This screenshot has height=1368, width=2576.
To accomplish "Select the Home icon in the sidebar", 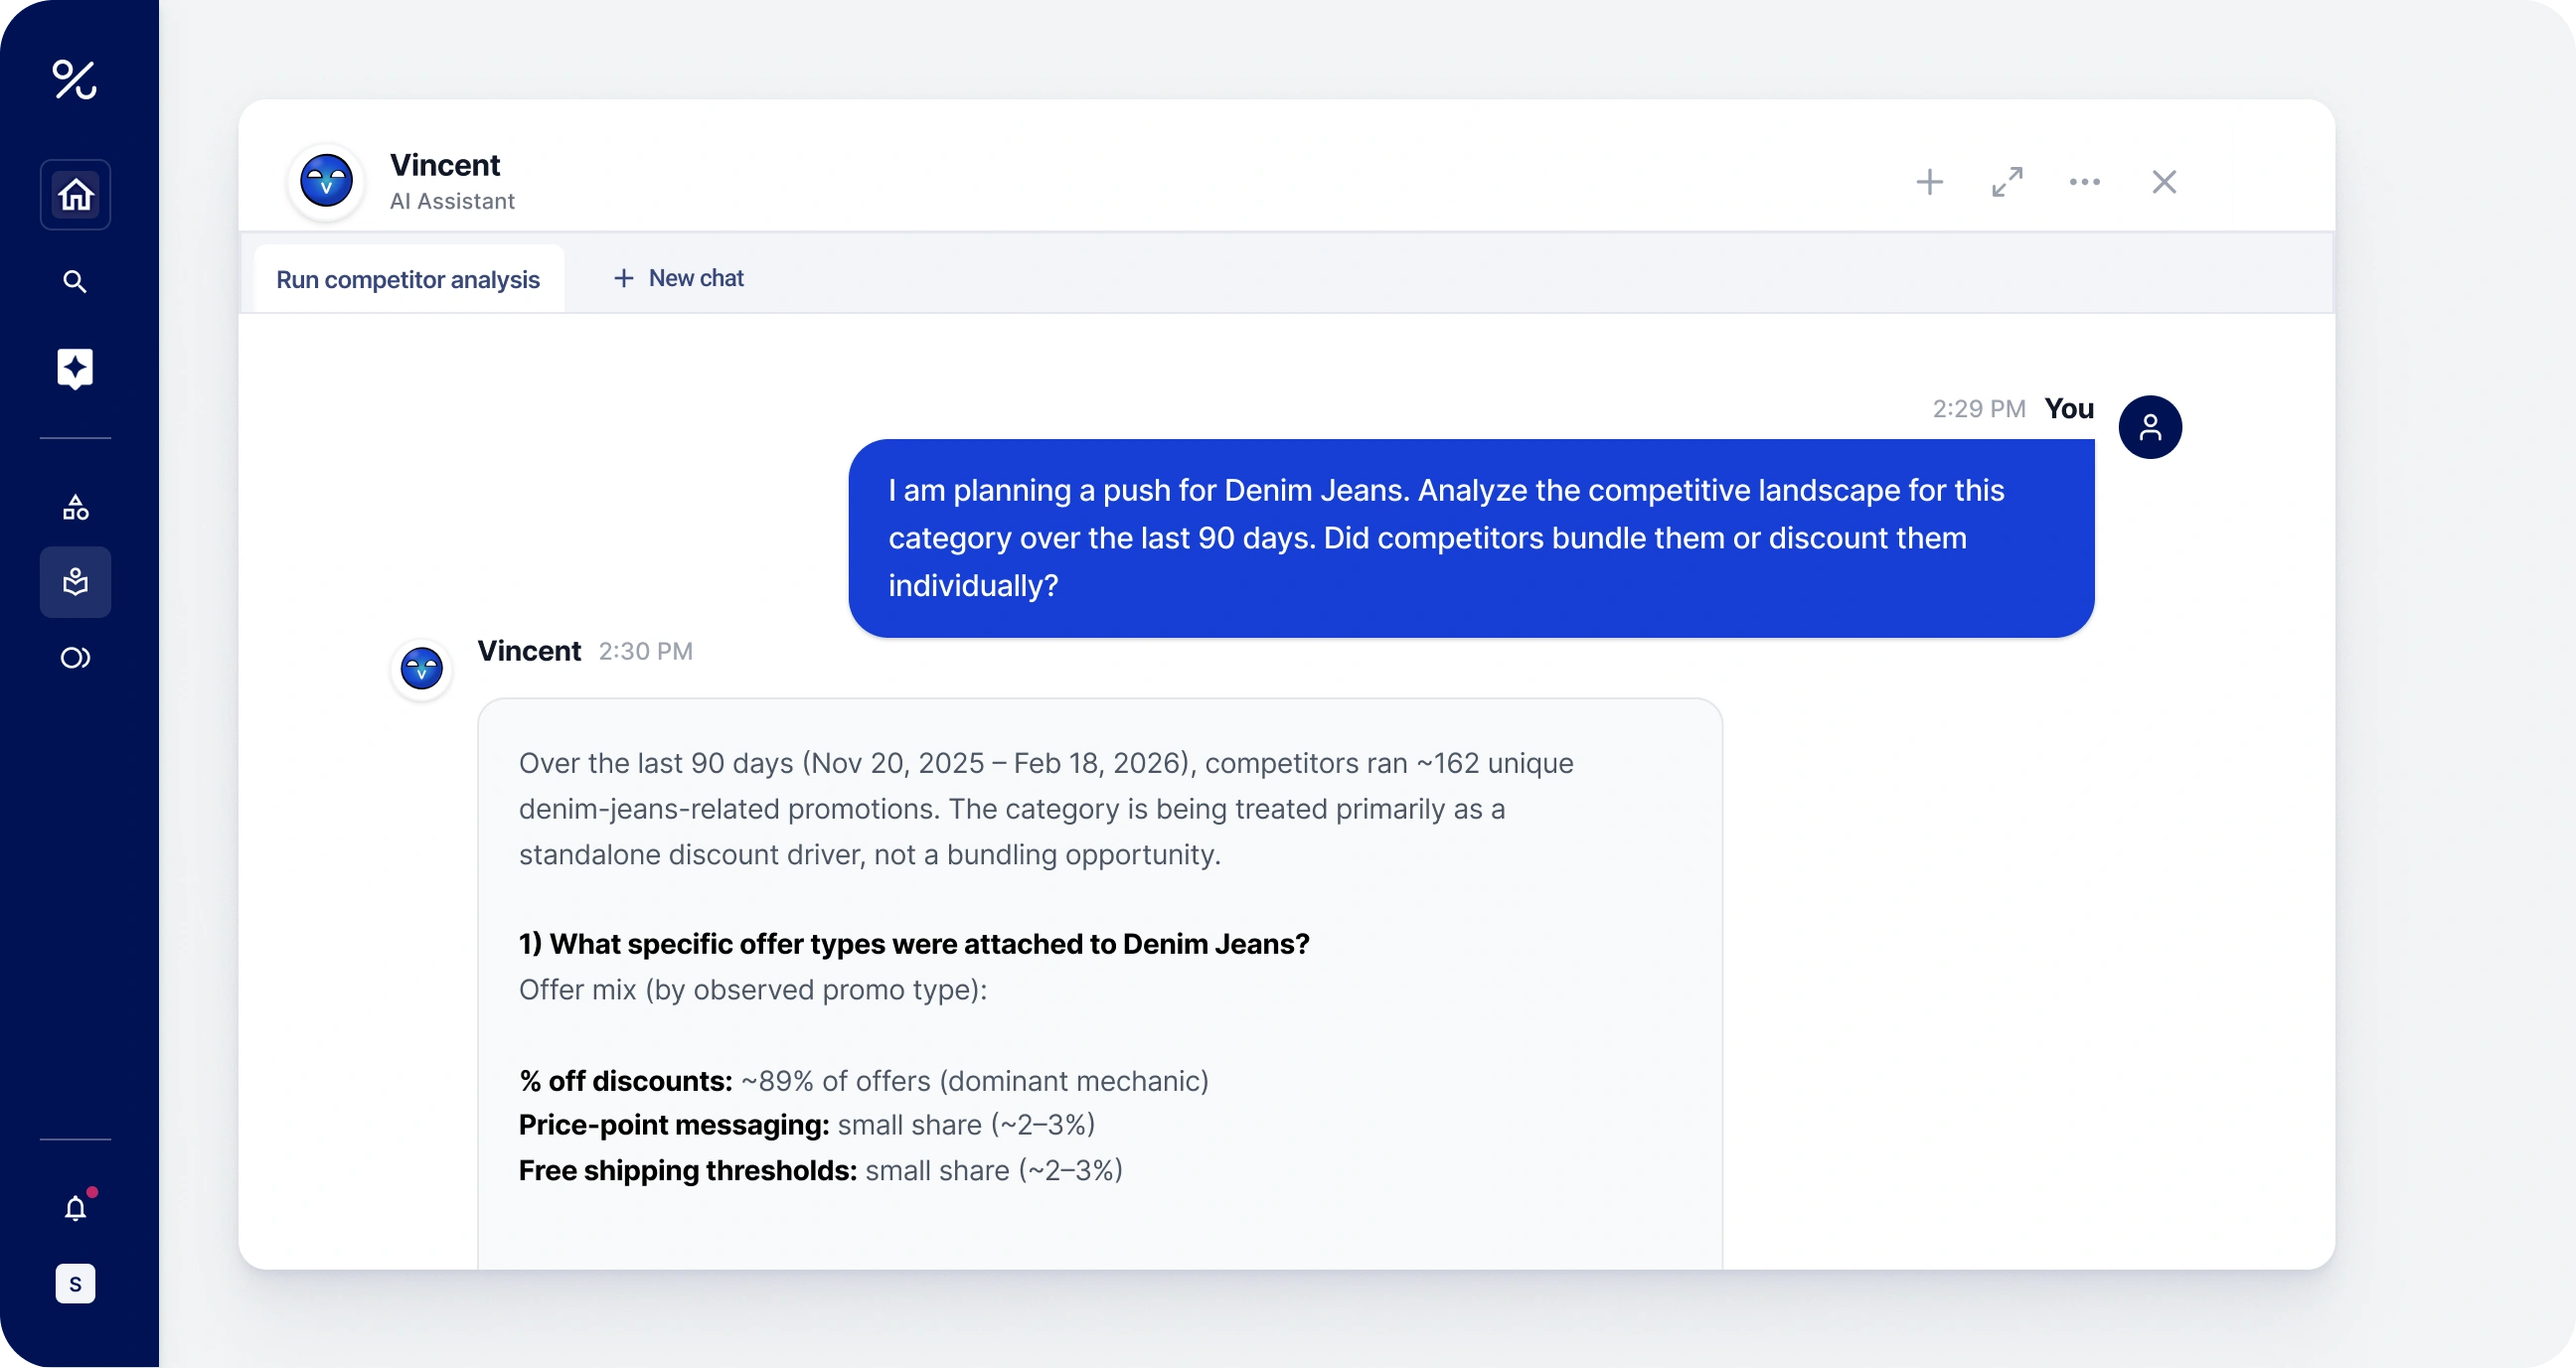I will [x=75, y=194].
